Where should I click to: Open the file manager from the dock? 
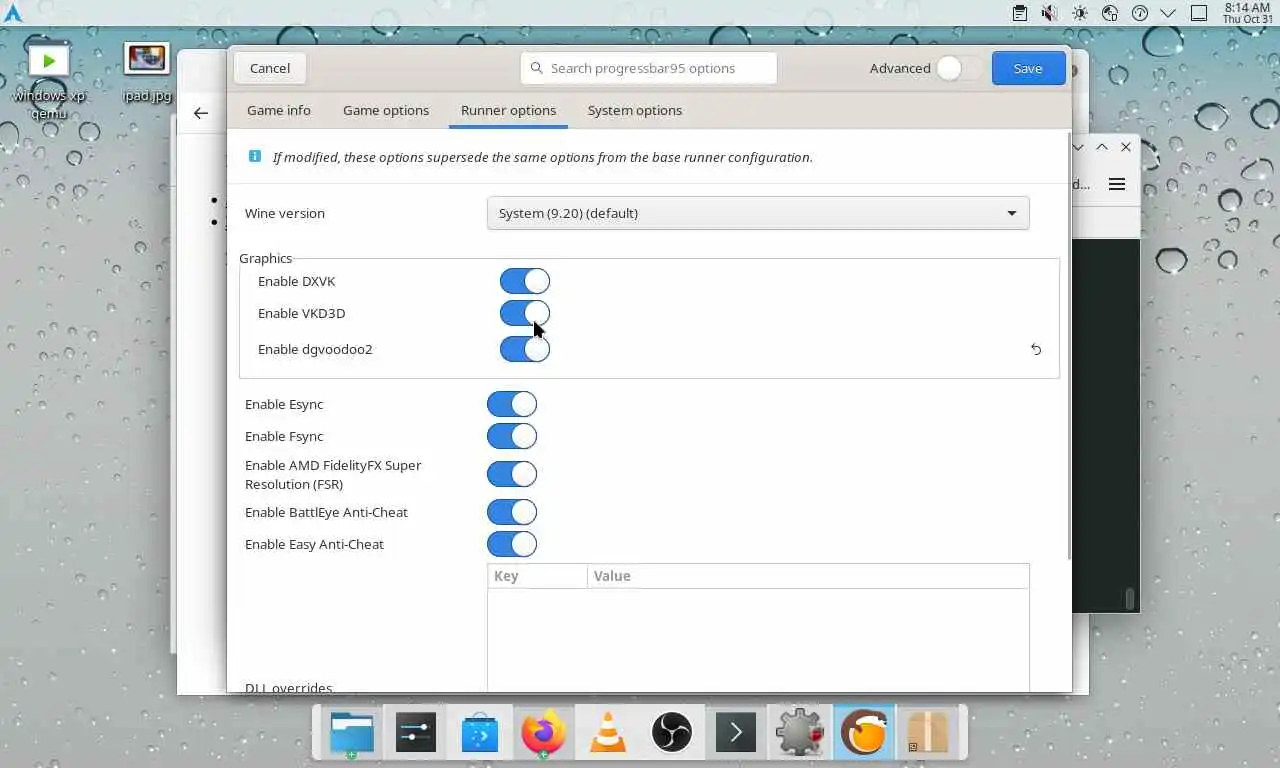pyautogui.click(x=352, y=733)
